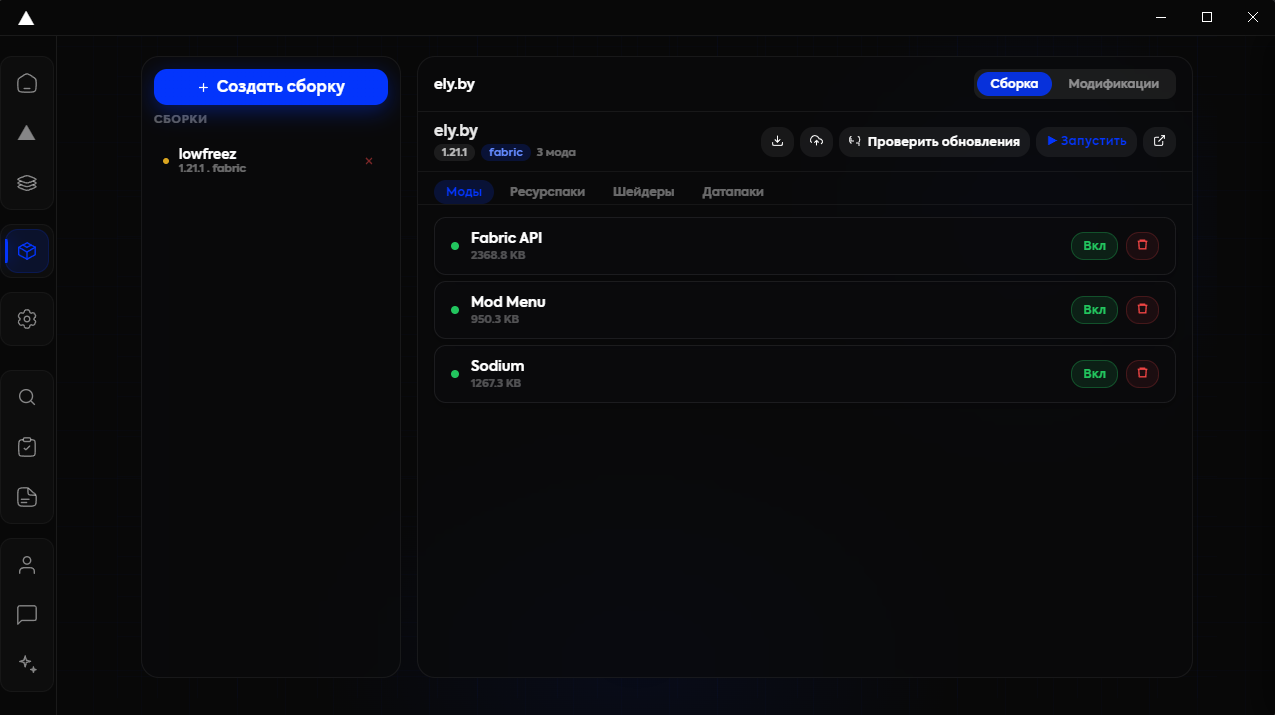
Task: Open the stacked layers icon in sidebar
Action: pyautogui.click(x=27, y=183)
